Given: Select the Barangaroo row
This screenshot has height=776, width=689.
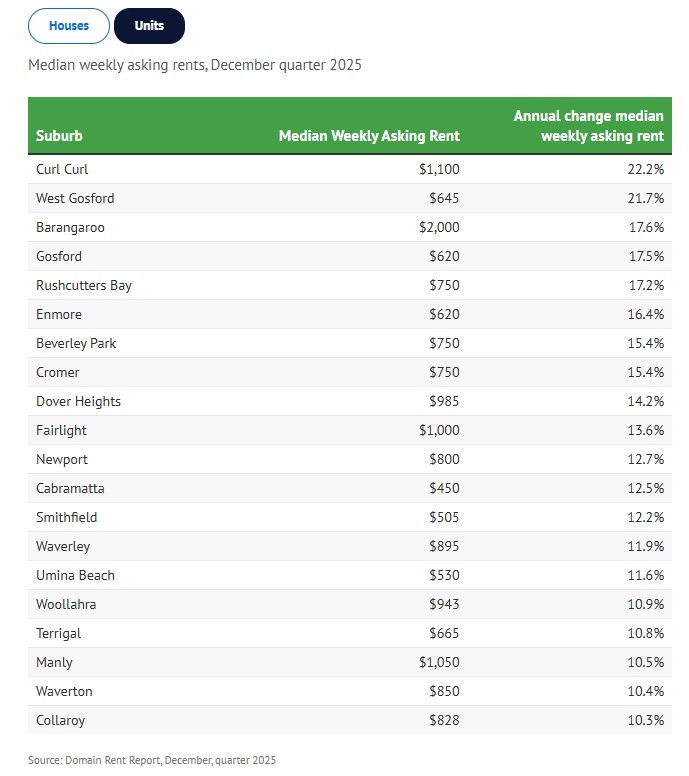Looking at the screenshot, I should tap(349, 227).
